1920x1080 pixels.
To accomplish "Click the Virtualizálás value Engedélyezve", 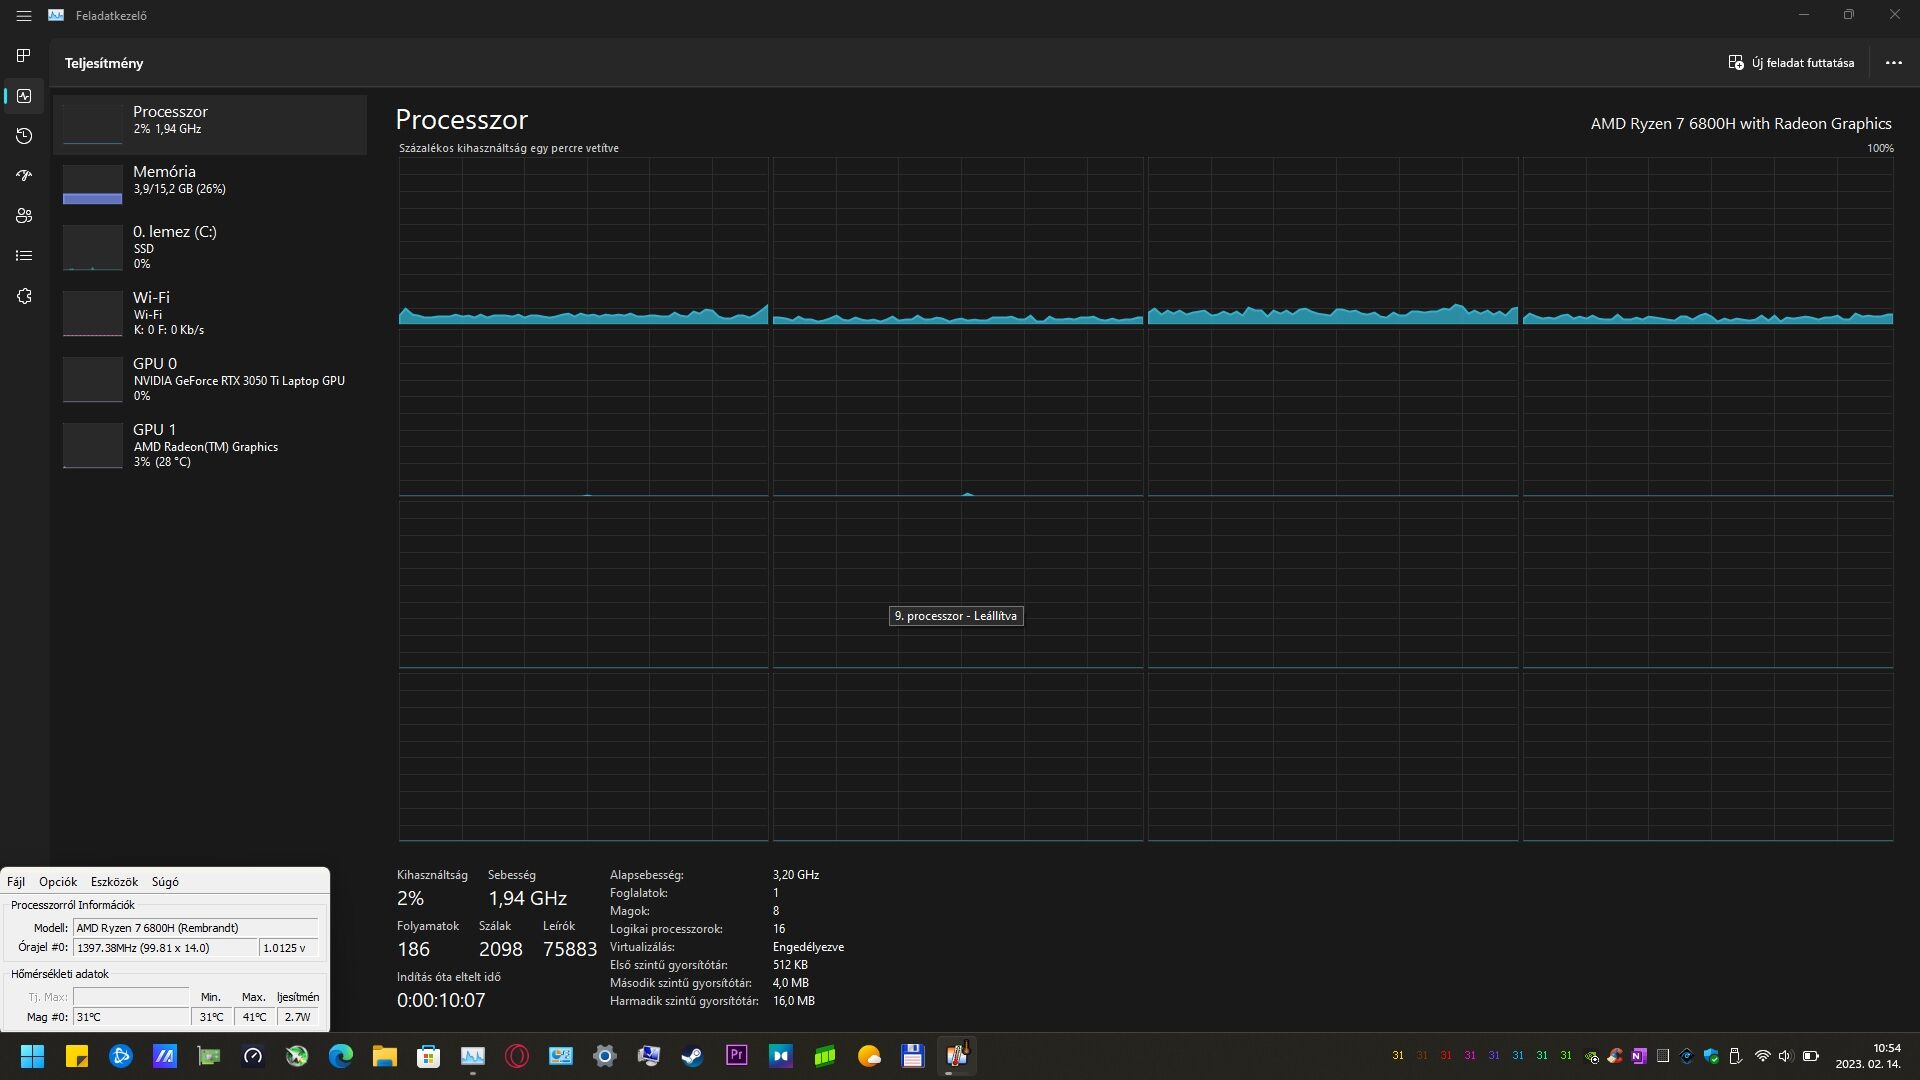I will tap(808, 947).
